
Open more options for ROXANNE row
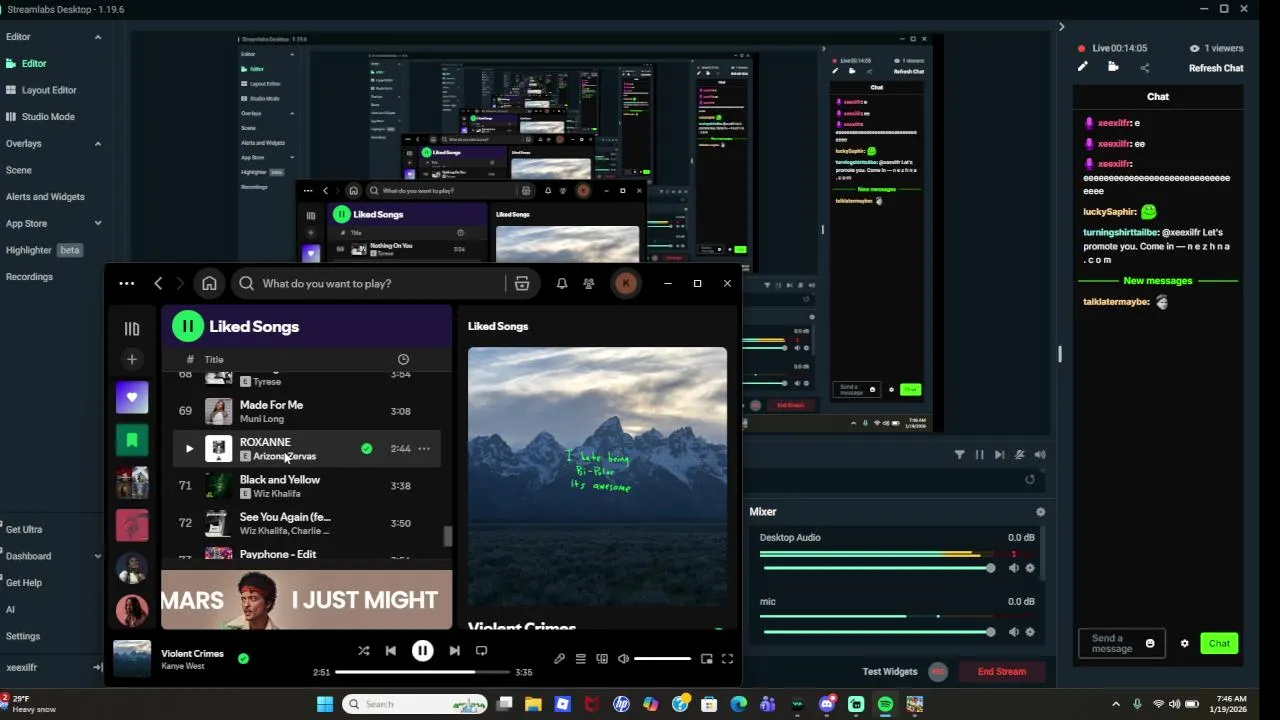424,449
